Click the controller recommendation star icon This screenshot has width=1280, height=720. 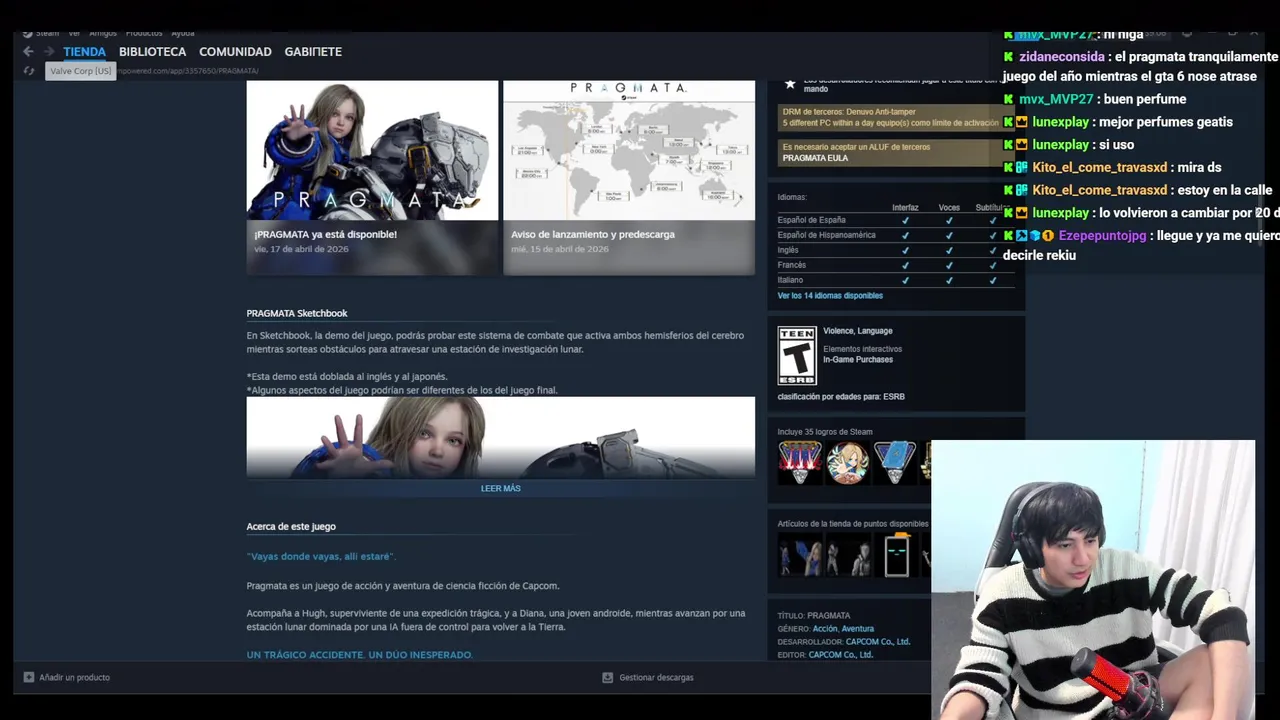coord(790,84)
